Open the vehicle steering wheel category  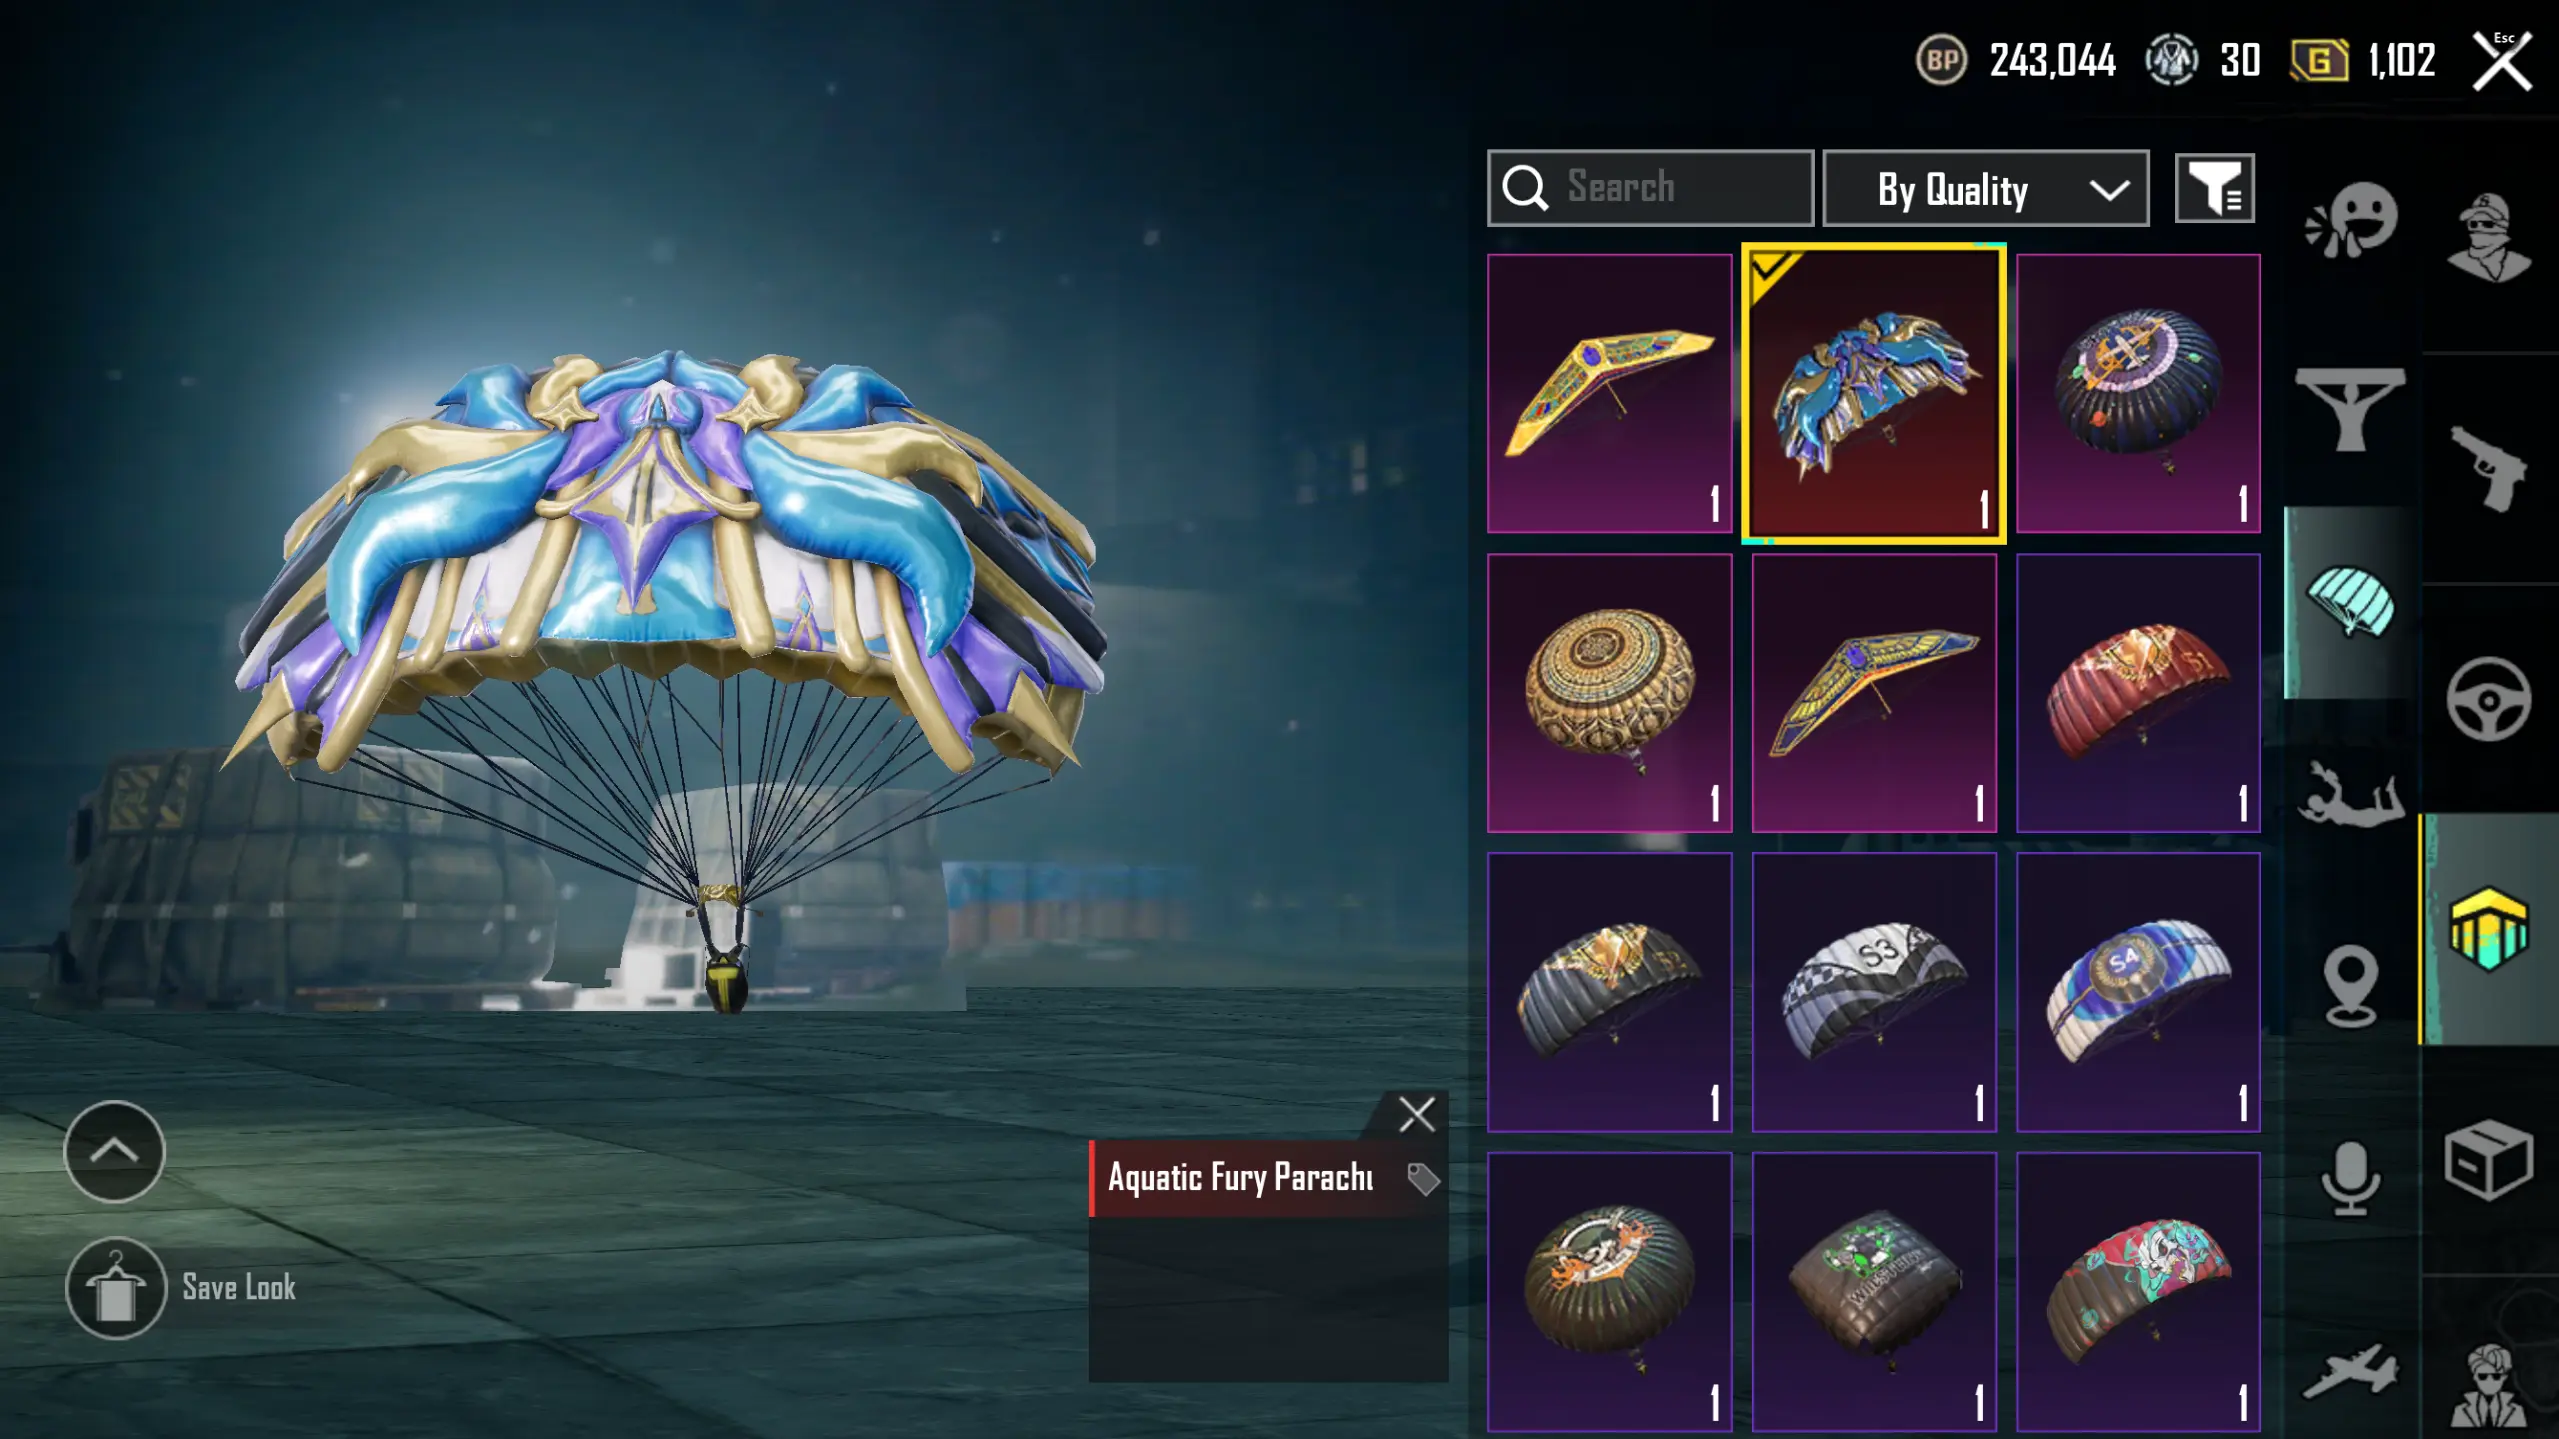[2489, 698]
